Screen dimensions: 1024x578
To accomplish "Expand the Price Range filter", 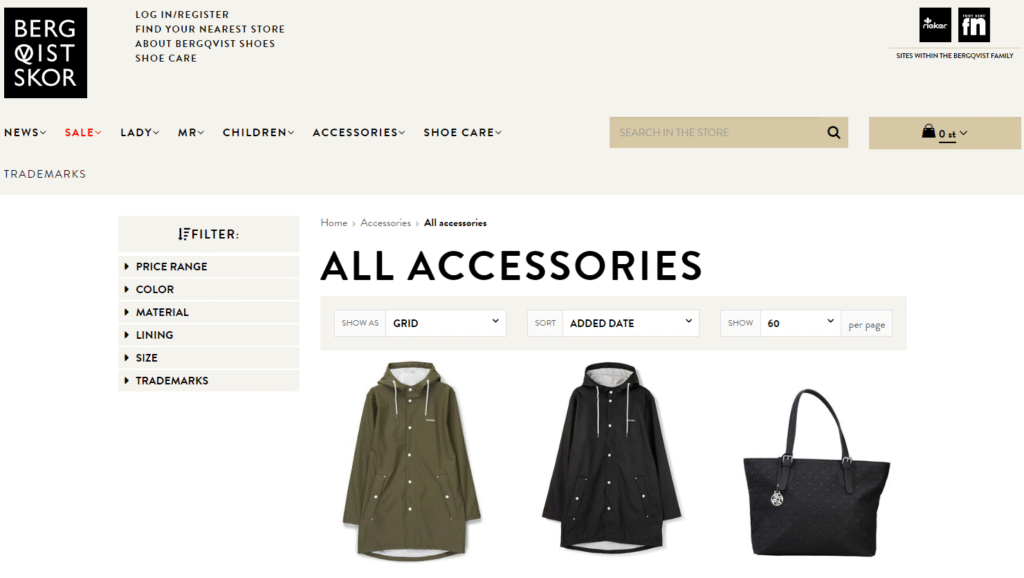I will pyautogui.click(x=209, y=266).
